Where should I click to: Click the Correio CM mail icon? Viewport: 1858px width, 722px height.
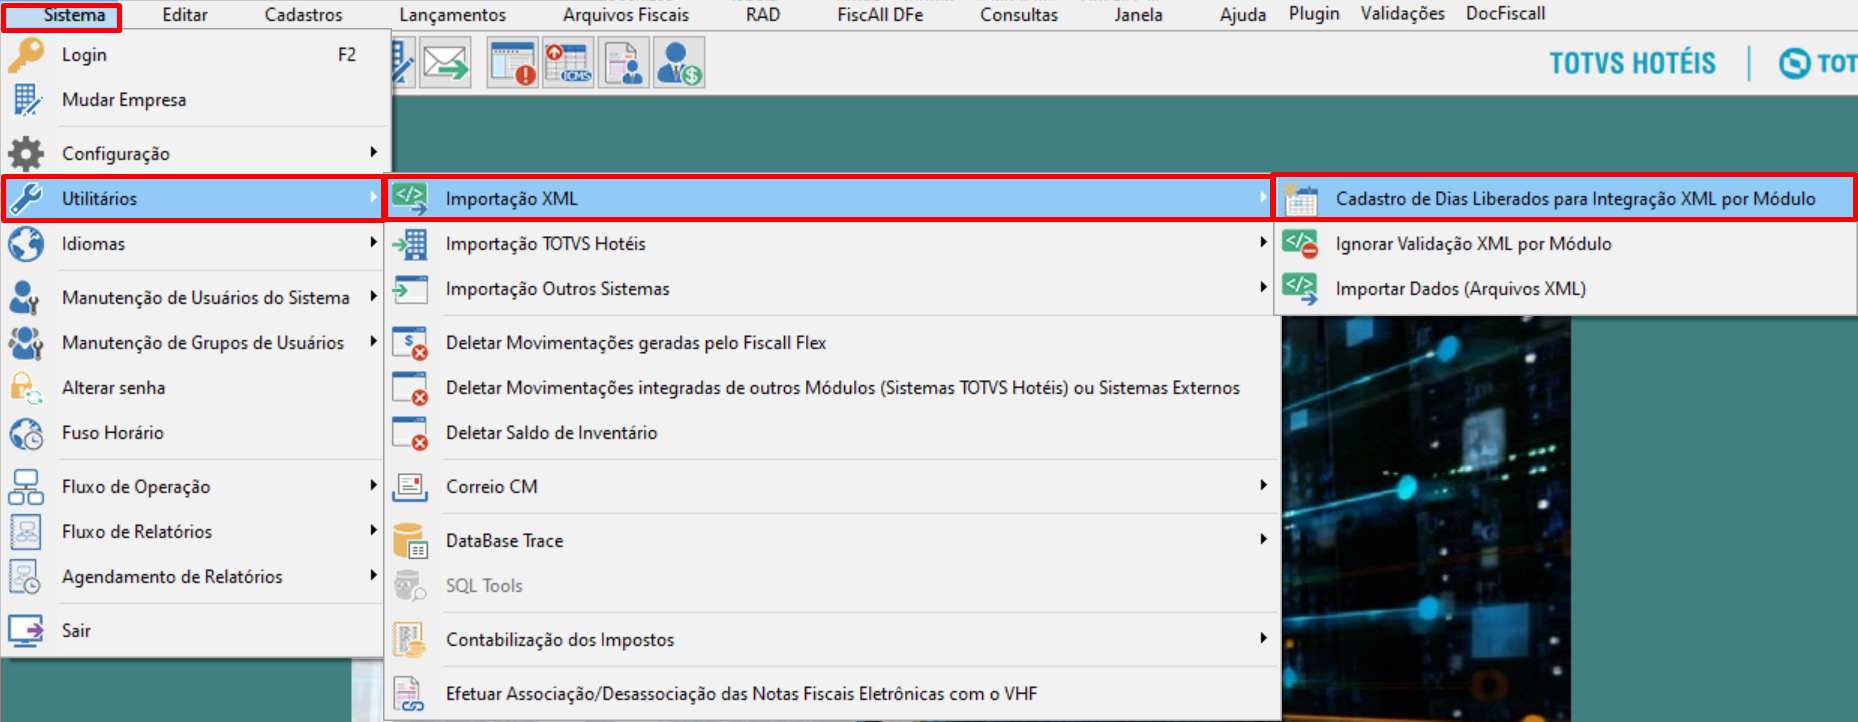(410, 487)
